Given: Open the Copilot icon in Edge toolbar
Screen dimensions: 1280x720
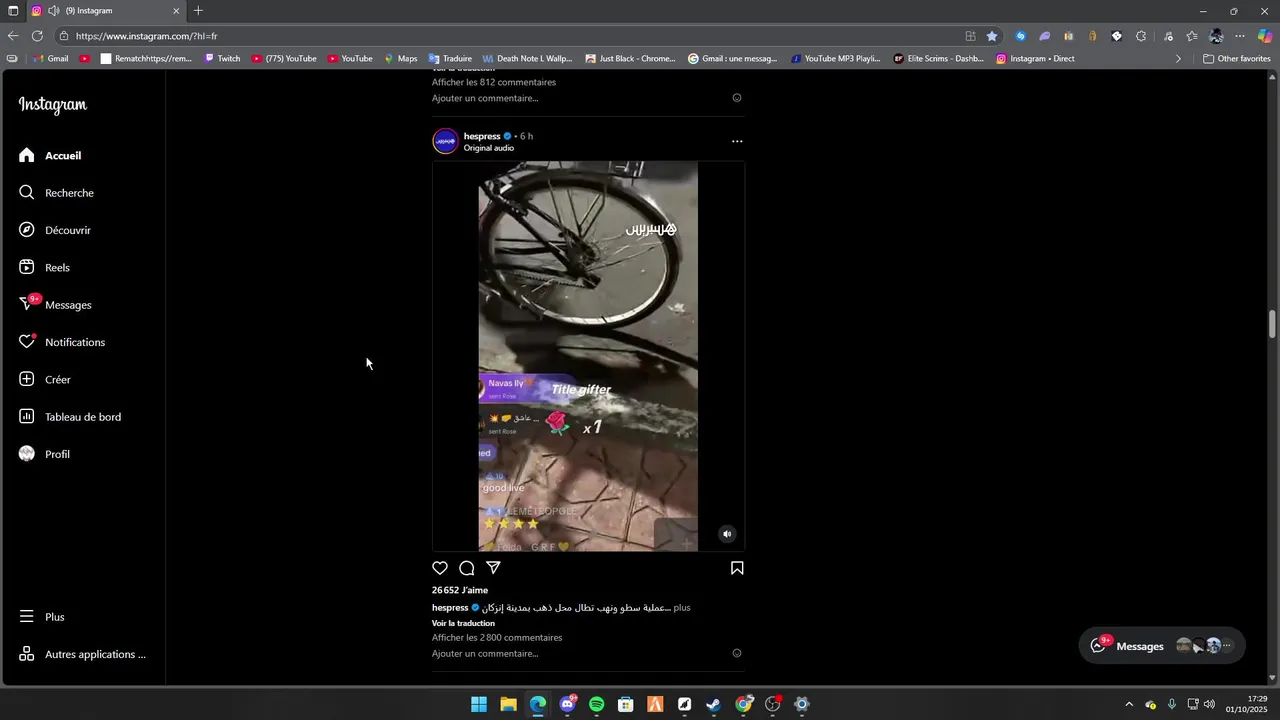Looking at the screenshot, I should (x=1265, y=36).
